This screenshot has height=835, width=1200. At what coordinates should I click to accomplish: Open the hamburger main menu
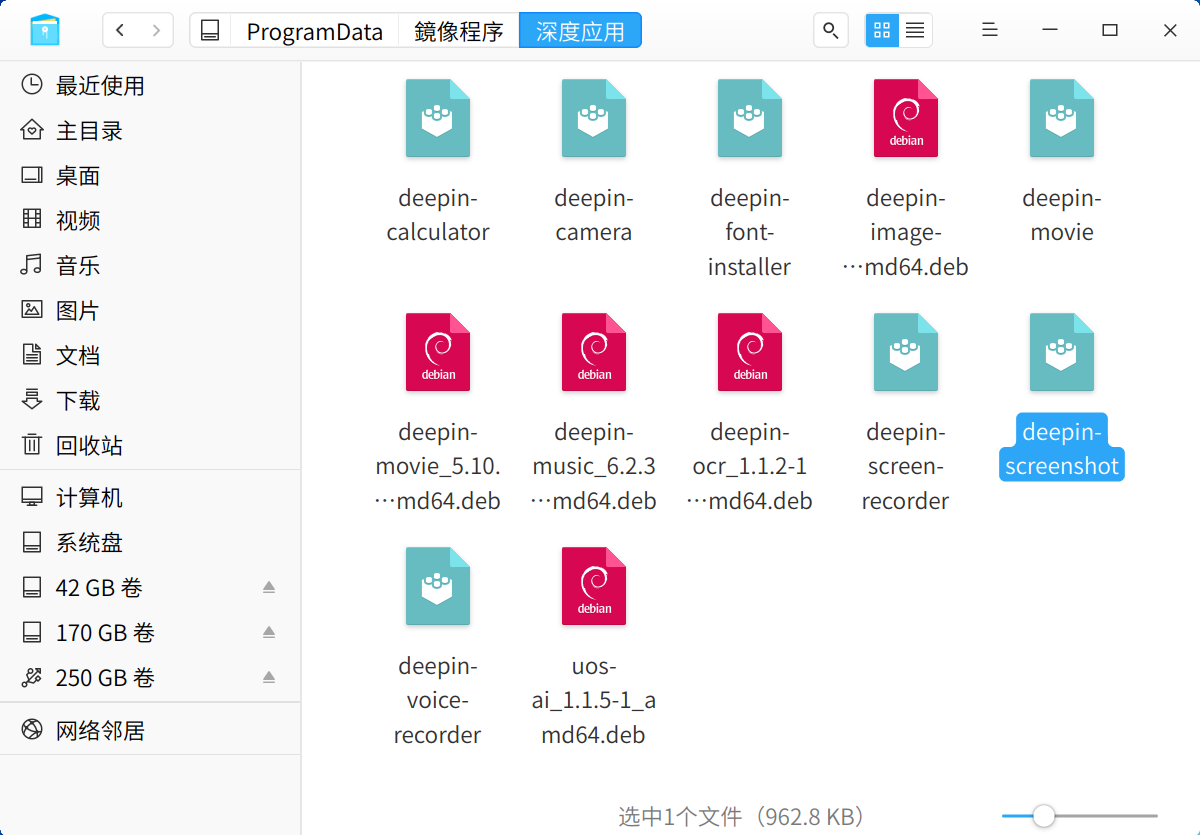tap(990, 30)
